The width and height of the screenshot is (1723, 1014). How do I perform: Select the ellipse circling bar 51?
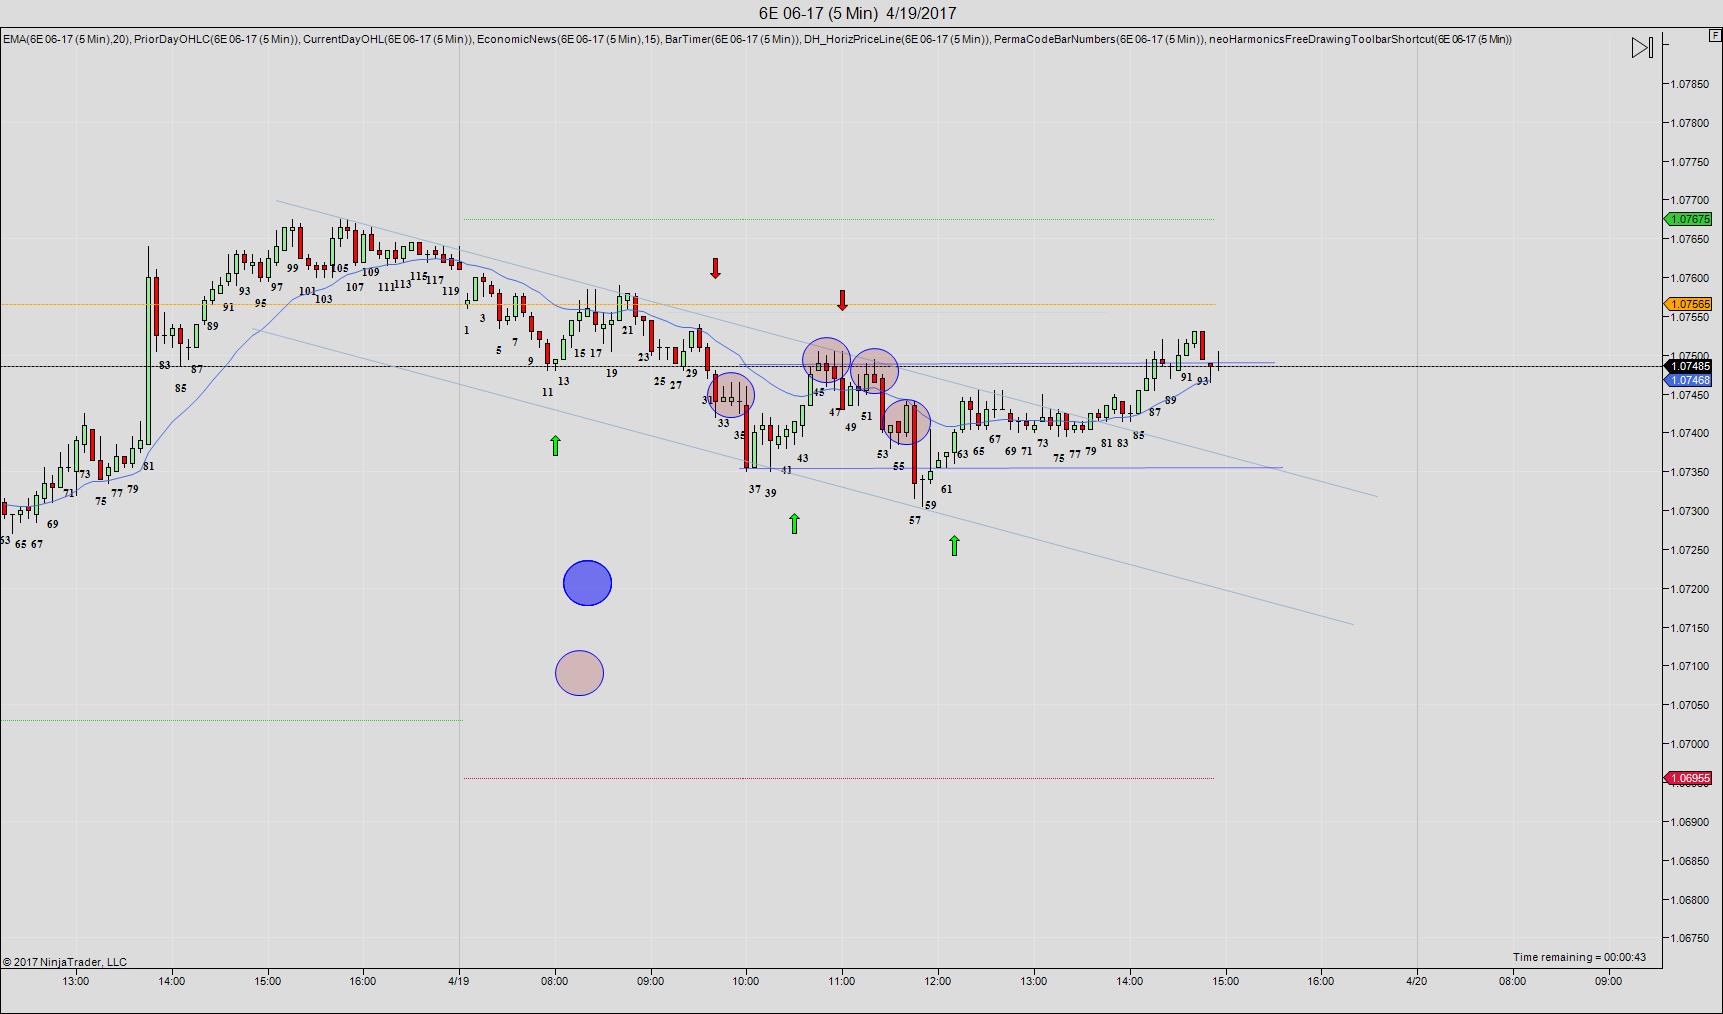click(875, 371)
